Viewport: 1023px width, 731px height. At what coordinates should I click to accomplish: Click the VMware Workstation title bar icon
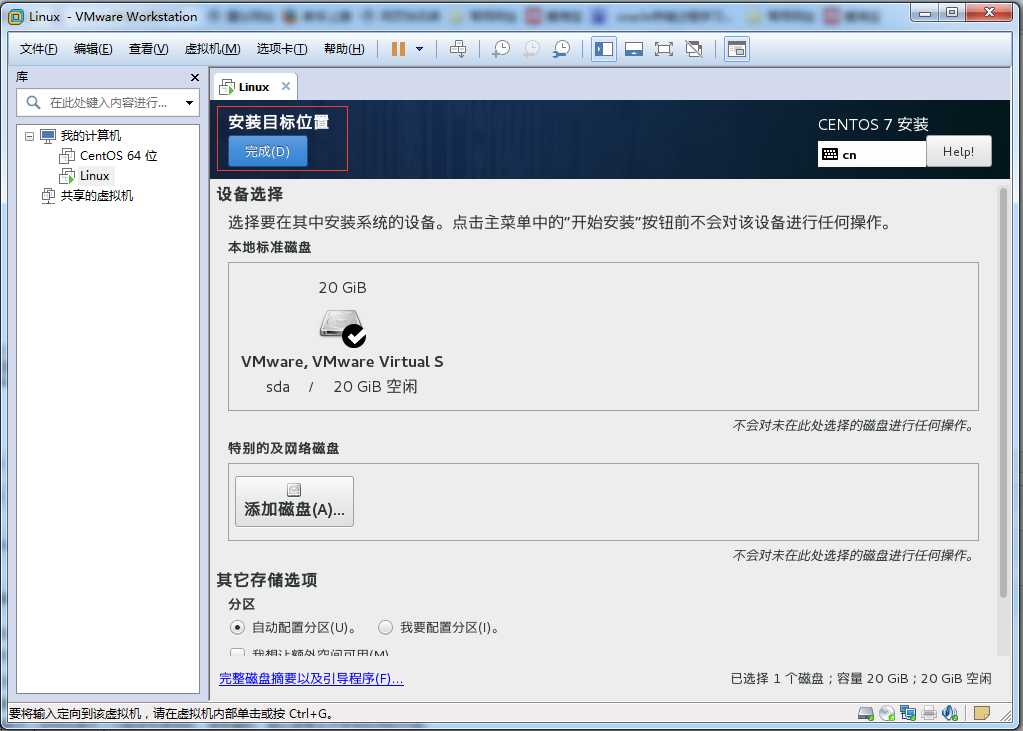click(x=16, y=17)
